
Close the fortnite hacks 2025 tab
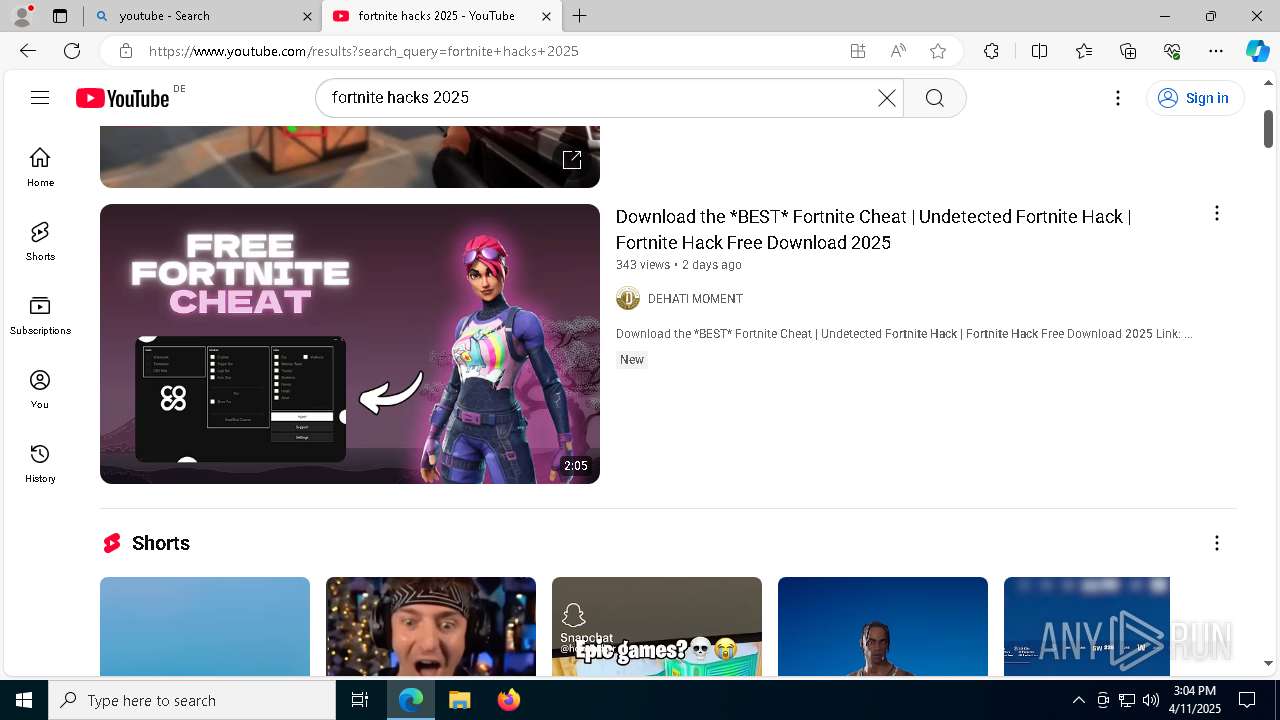coord(546,16)
